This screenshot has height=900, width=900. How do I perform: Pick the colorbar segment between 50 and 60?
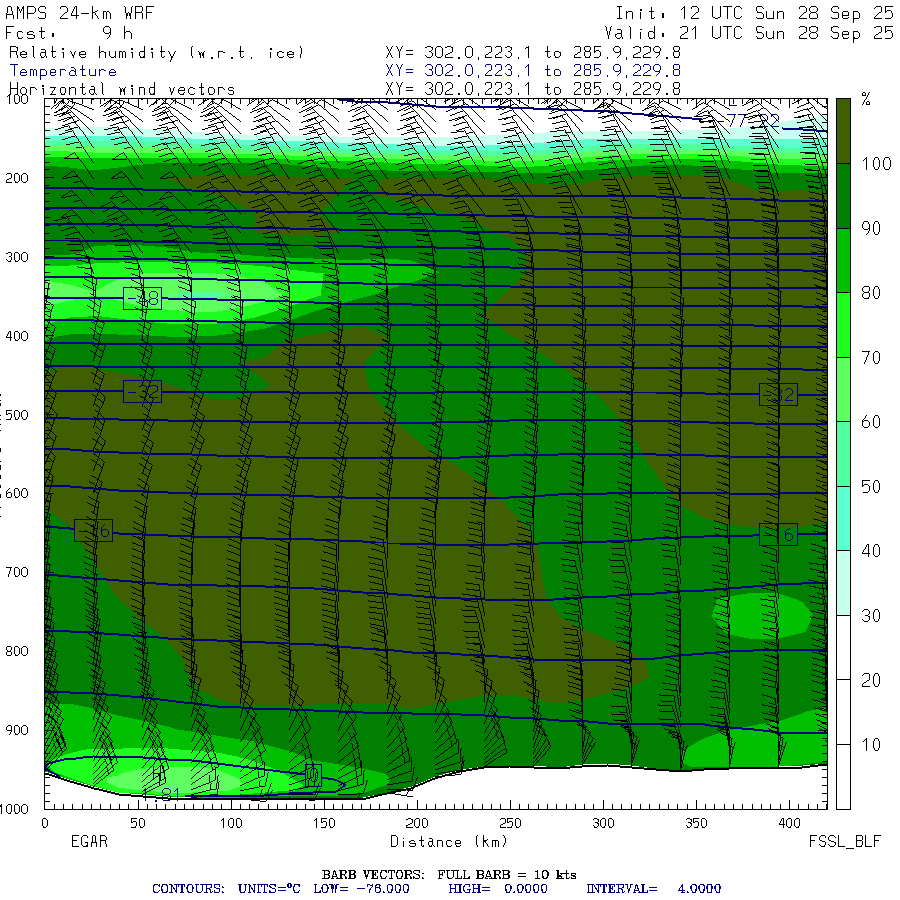843,454
